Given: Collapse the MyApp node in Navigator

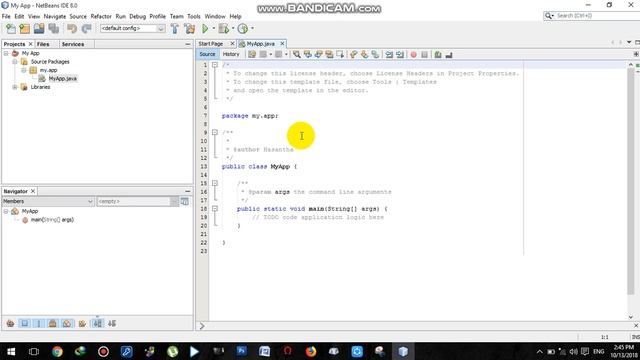Looking at the screenshot, I should (6, 211).
